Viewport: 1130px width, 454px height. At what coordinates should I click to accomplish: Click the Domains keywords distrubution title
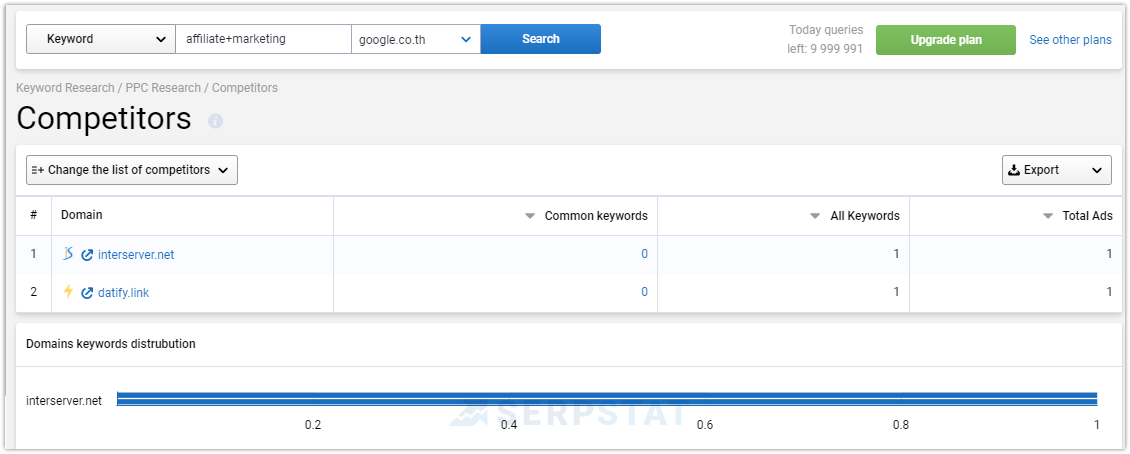tap(111, 344)
